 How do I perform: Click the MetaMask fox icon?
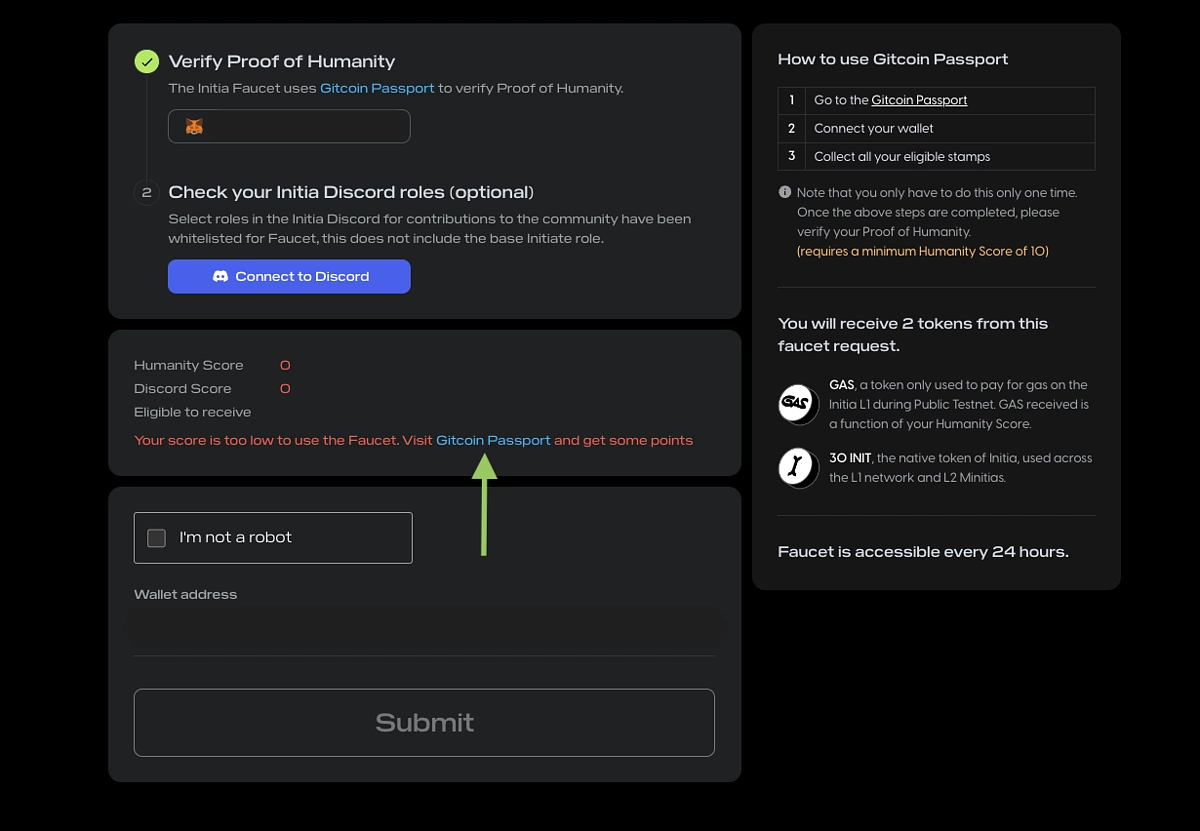click(x=194, y=127)
